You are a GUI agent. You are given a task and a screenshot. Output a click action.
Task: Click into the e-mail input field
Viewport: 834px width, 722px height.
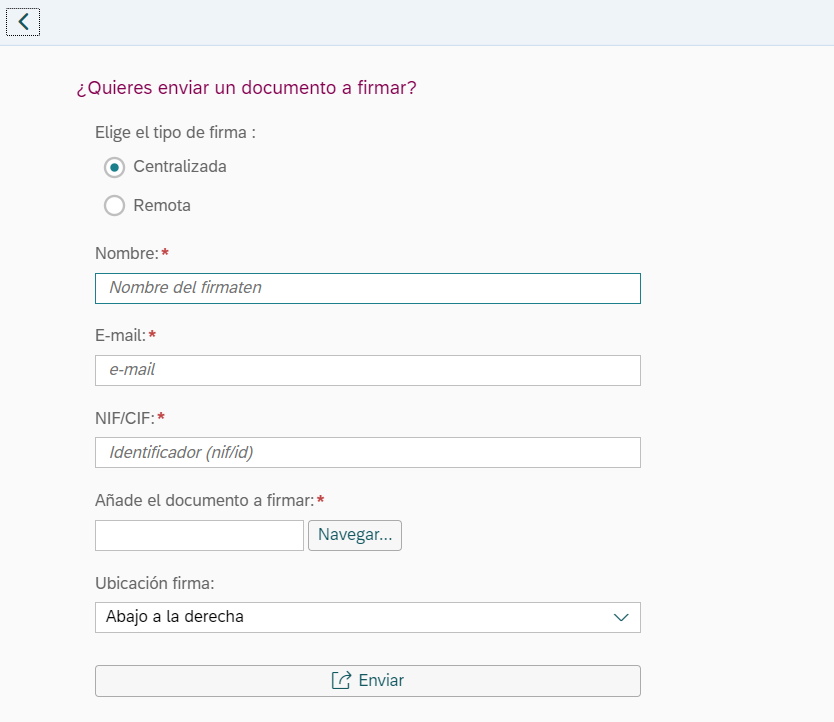(368, 370)
